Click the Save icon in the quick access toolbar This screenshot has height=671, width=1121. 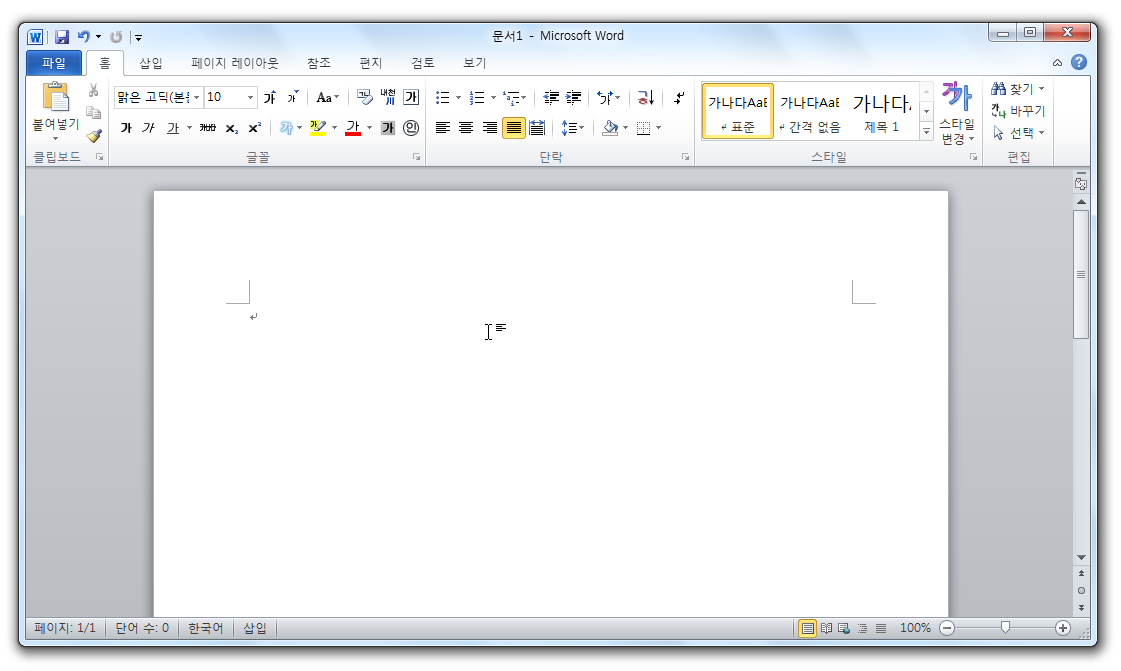tap(62, 37)
